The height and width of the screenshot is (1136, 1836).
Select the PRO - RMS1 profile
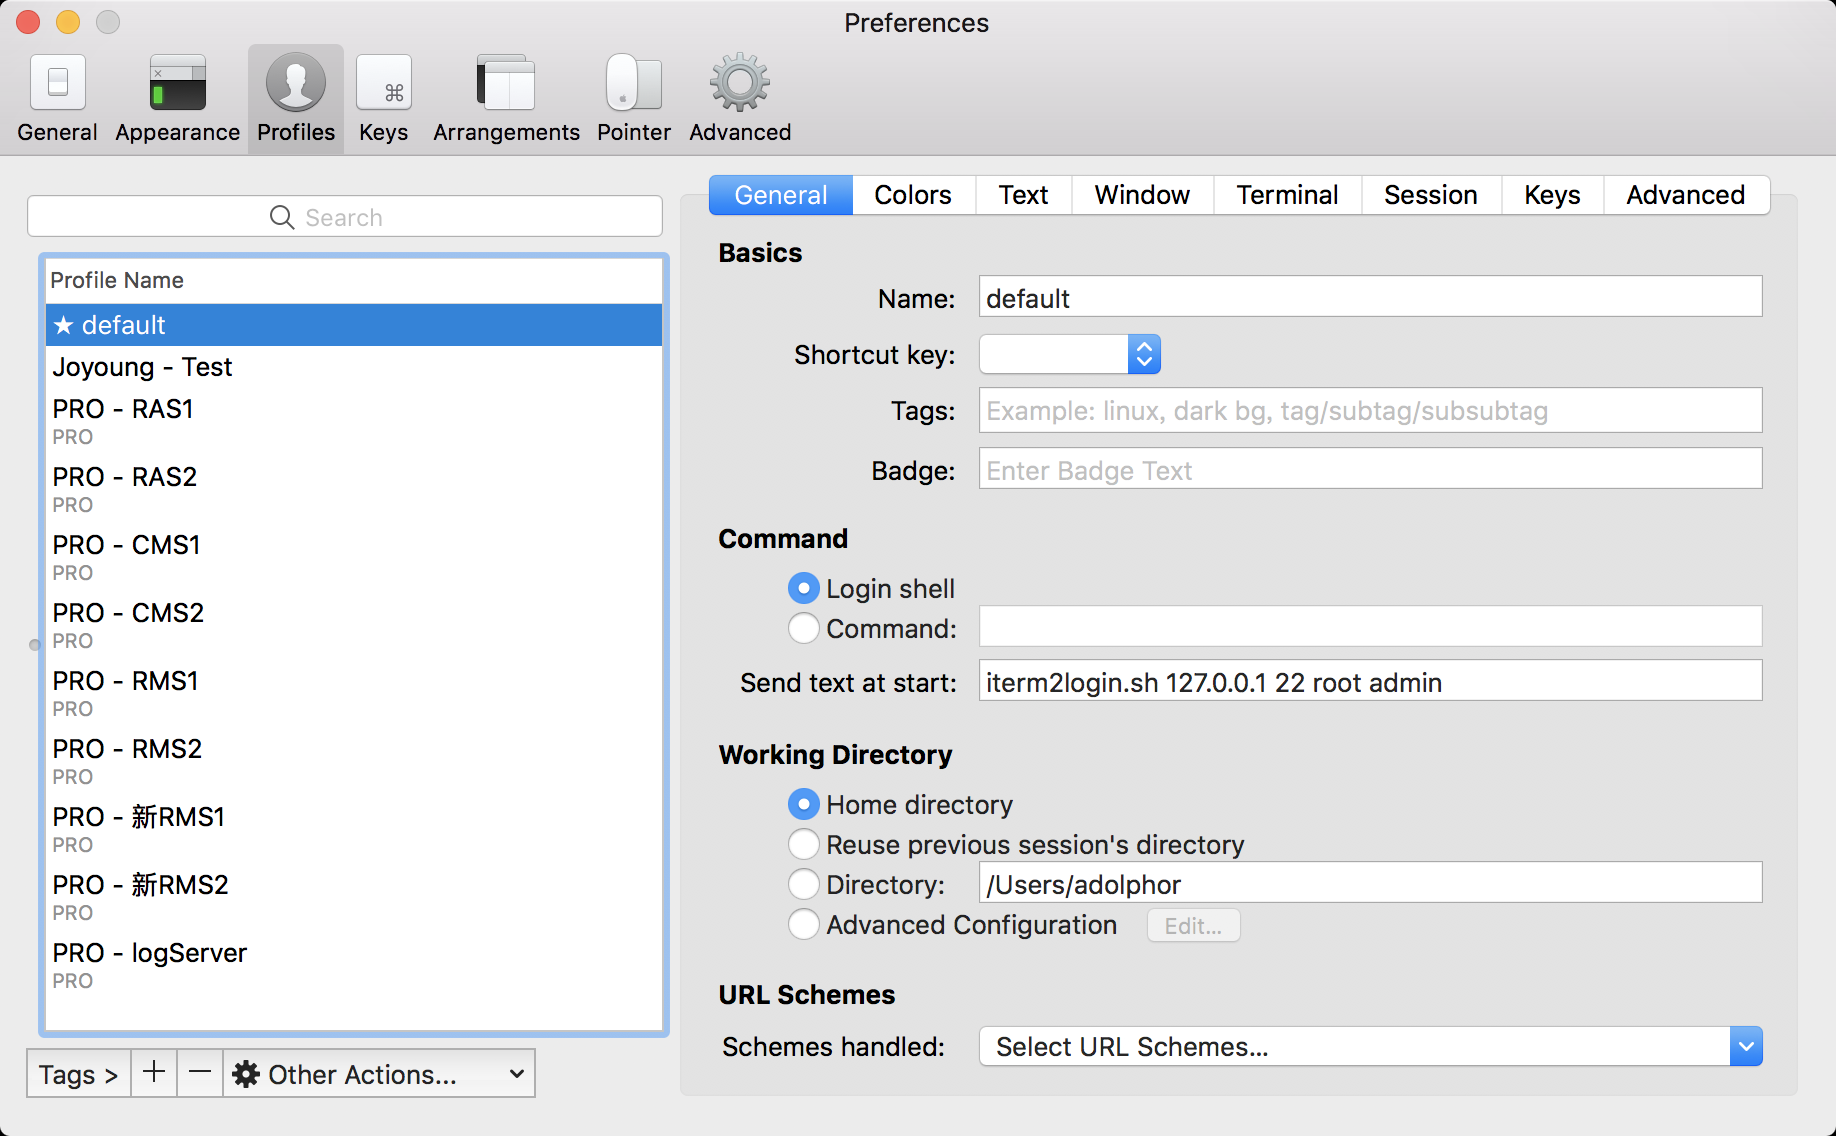tap(354, 694)
